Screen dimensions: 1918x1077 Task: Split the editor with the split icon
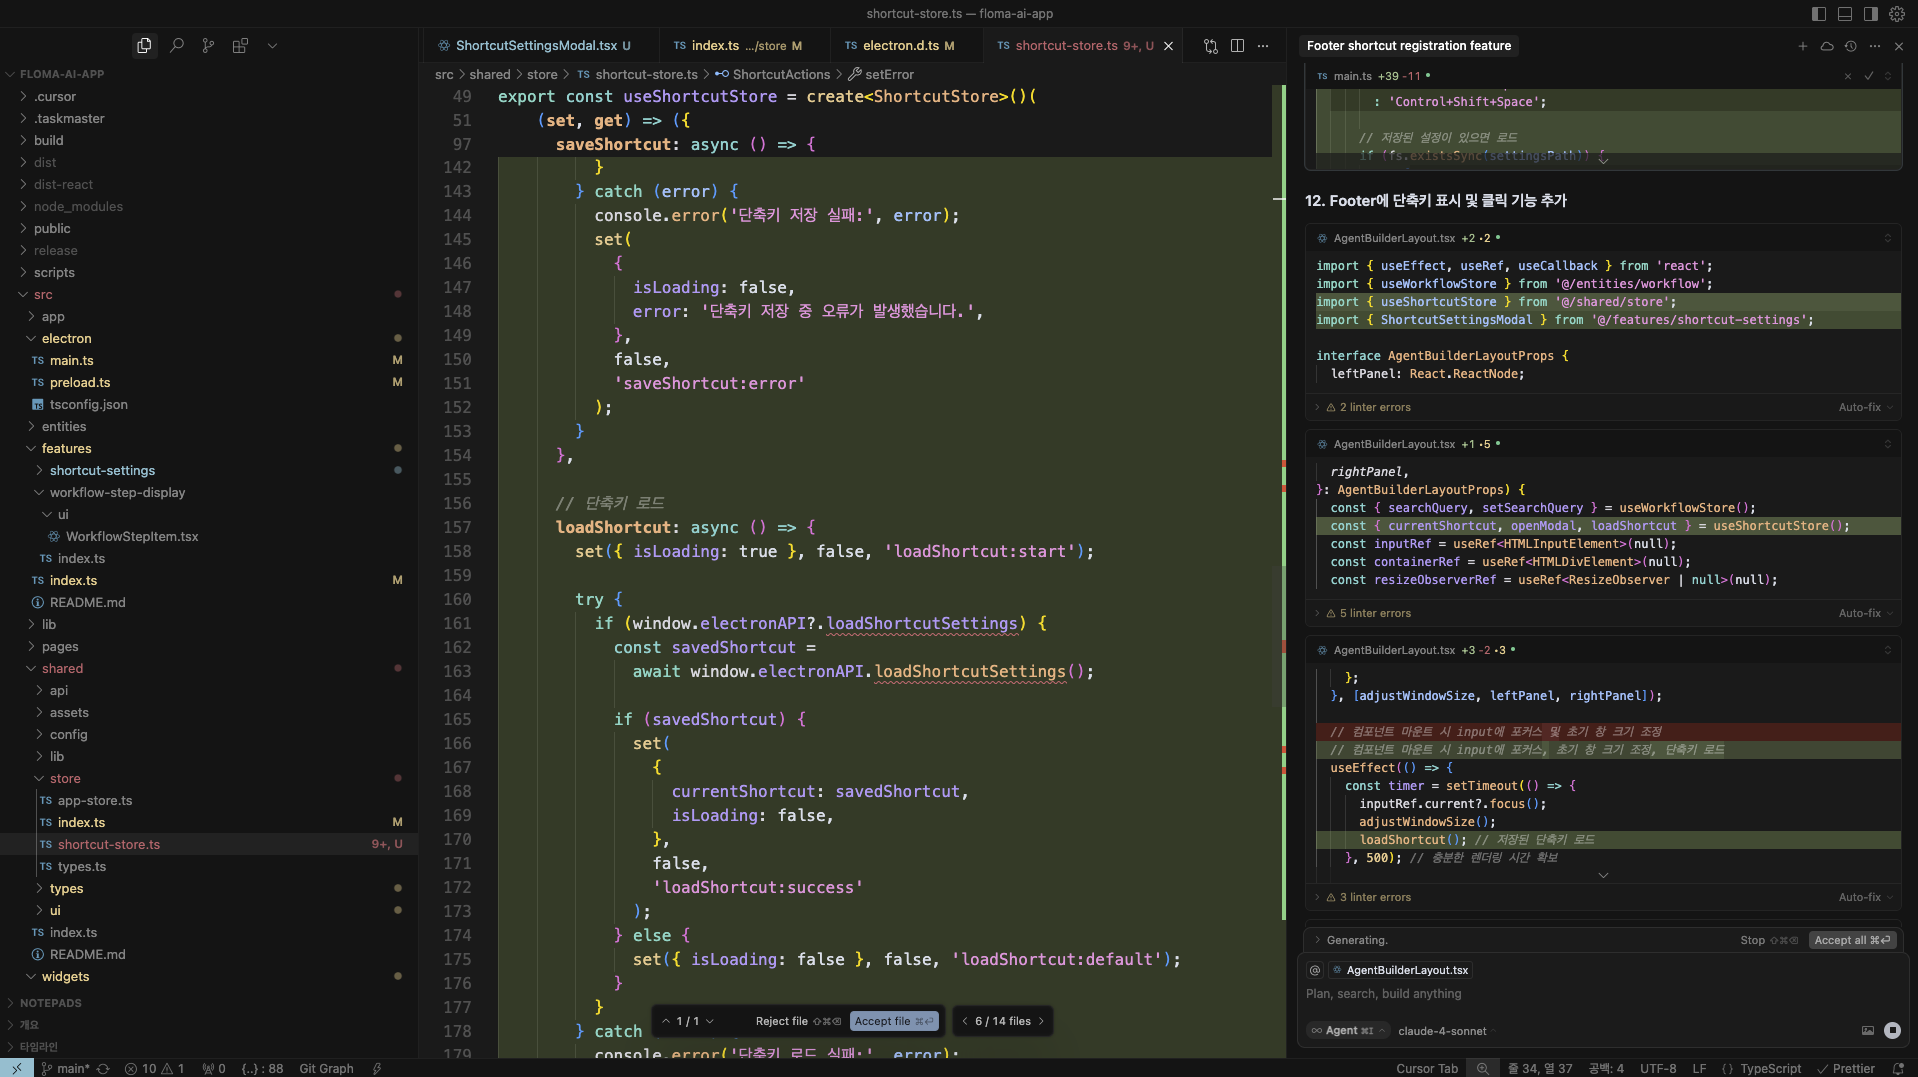click(x=1238, y=46)
